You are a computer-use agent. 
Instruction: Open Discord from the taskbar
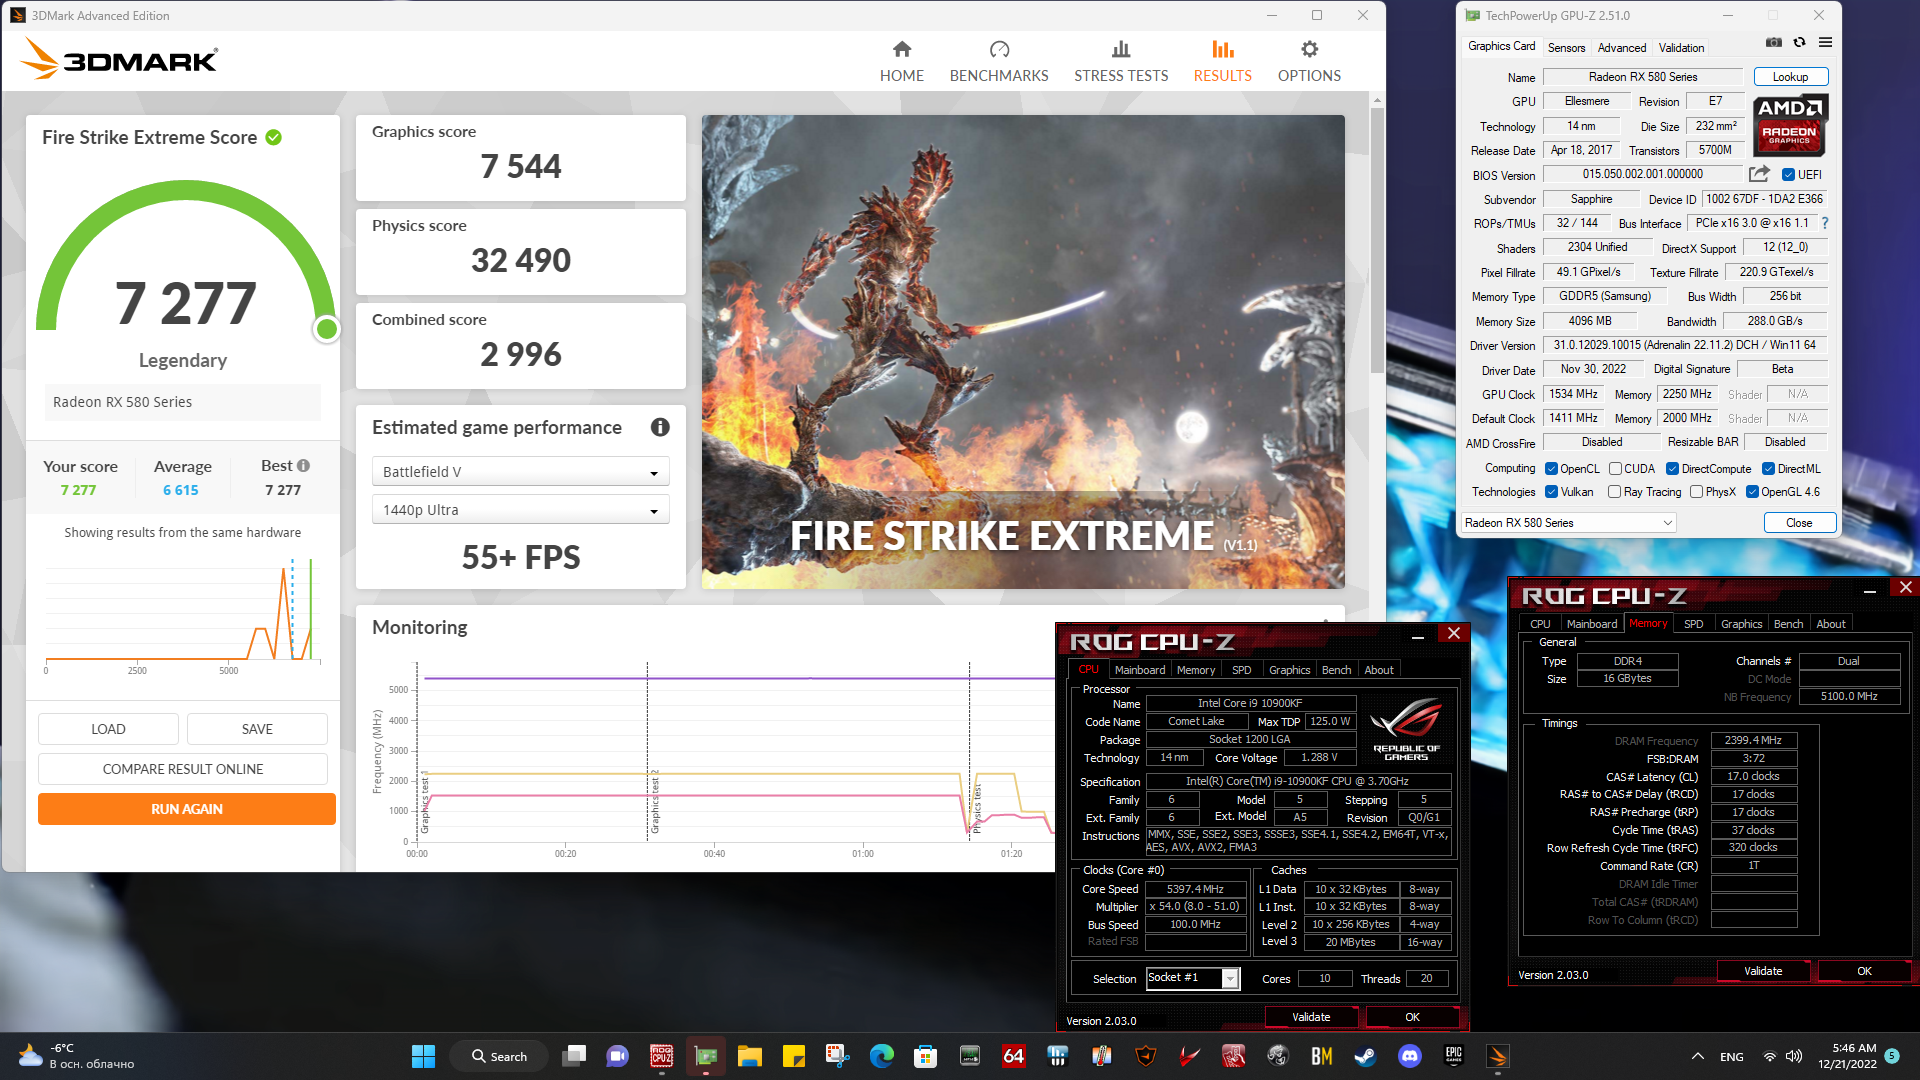pyautogui.click(x=1409, y=1056)
